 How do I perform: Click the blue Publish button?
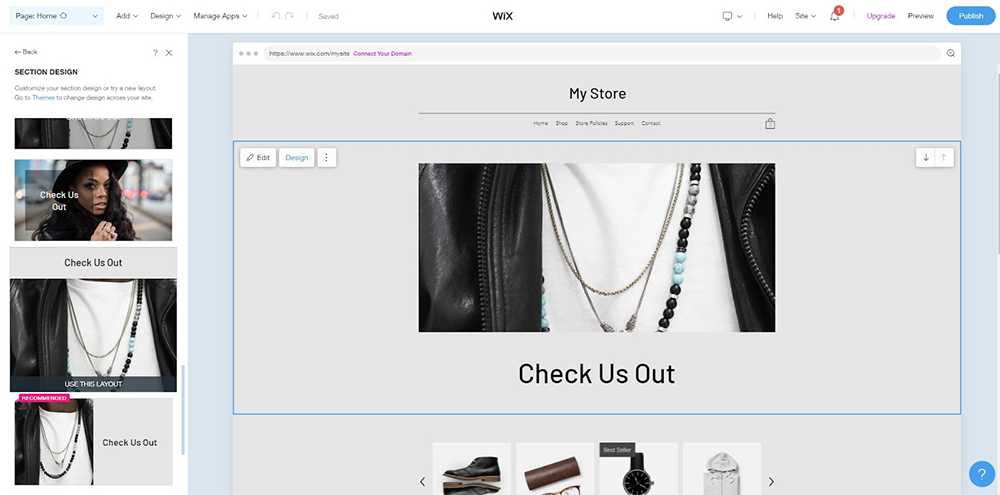click(970, 16)
